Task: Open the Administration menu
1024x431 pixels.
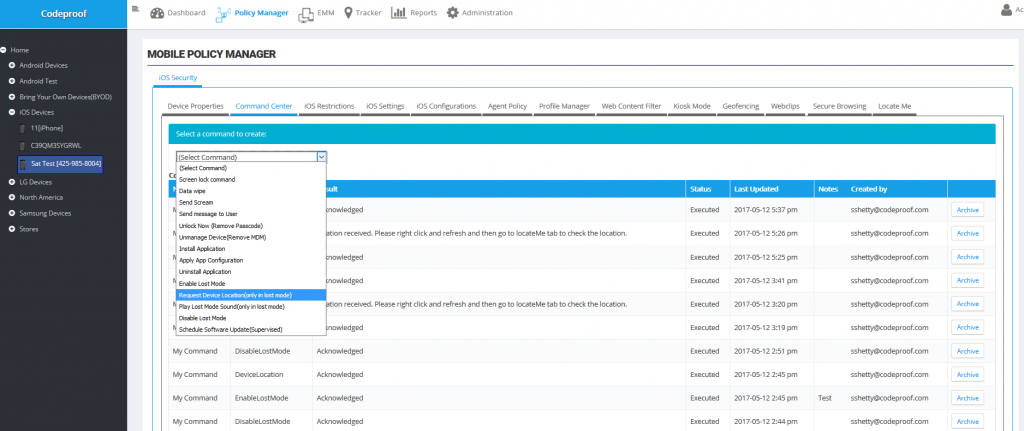Action: (x=487, y=12)
